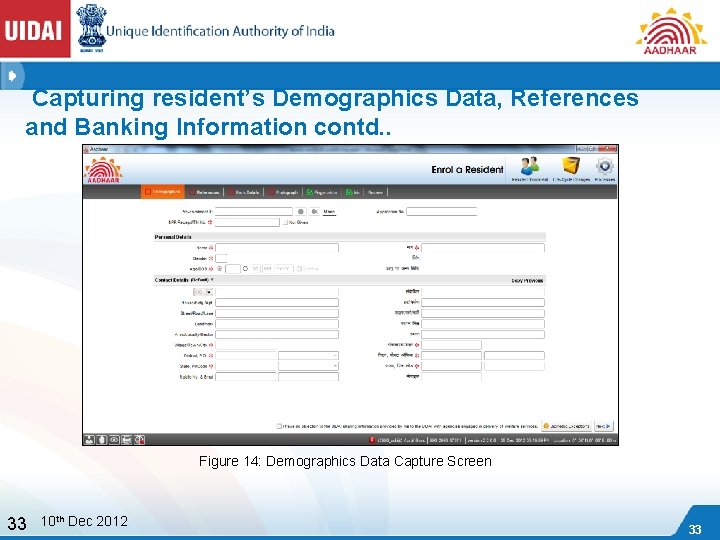The width and height of the screenshot is (720, 540).
Task: Switch to the References tab
Action: tap(204, 192)
